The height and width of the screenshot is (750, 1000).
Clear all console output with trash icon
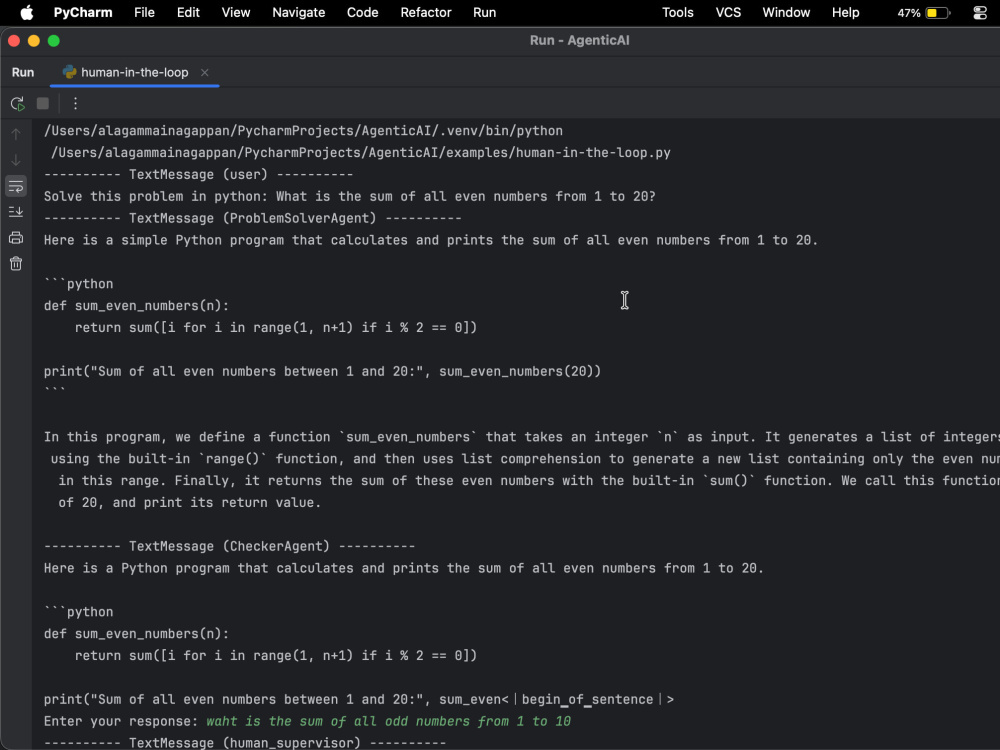[x=16, y=263]
